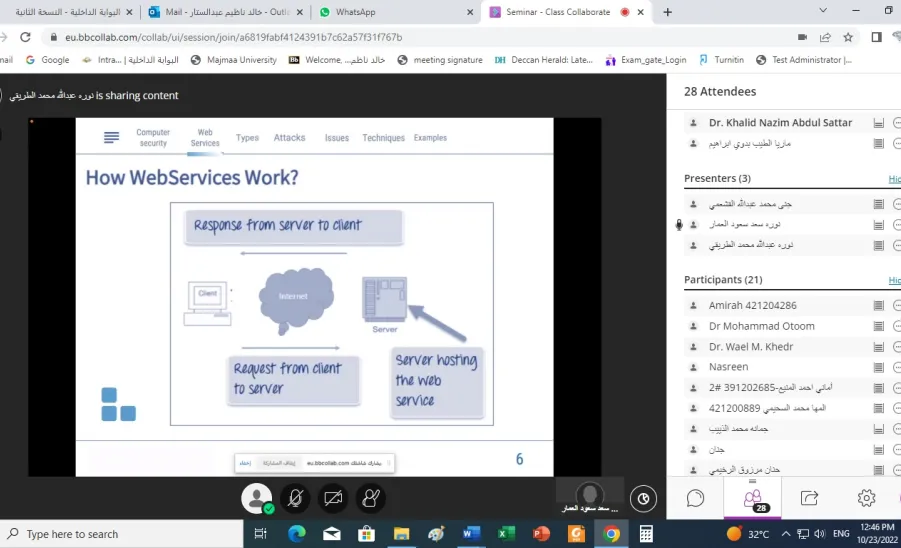Click participant Dr Mohammad Otoom

coord(761,326)
